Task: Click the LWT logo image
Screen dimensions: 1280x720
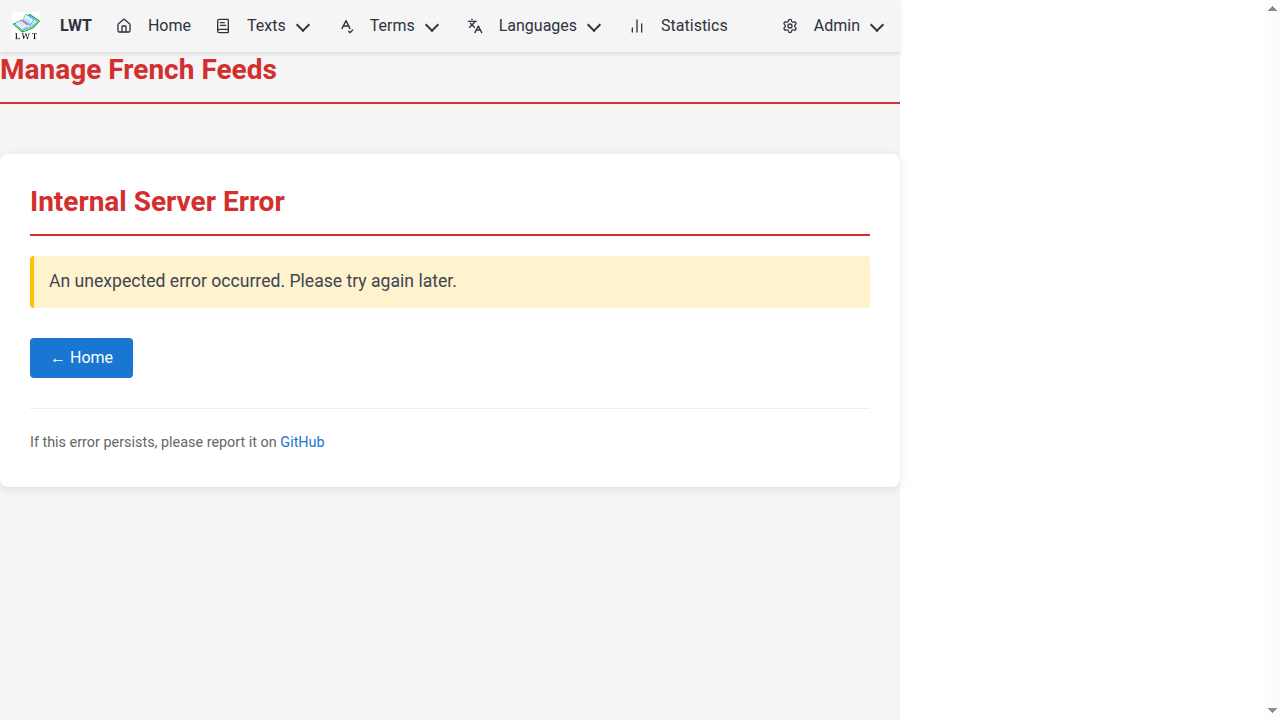Action: pos(26,27)
